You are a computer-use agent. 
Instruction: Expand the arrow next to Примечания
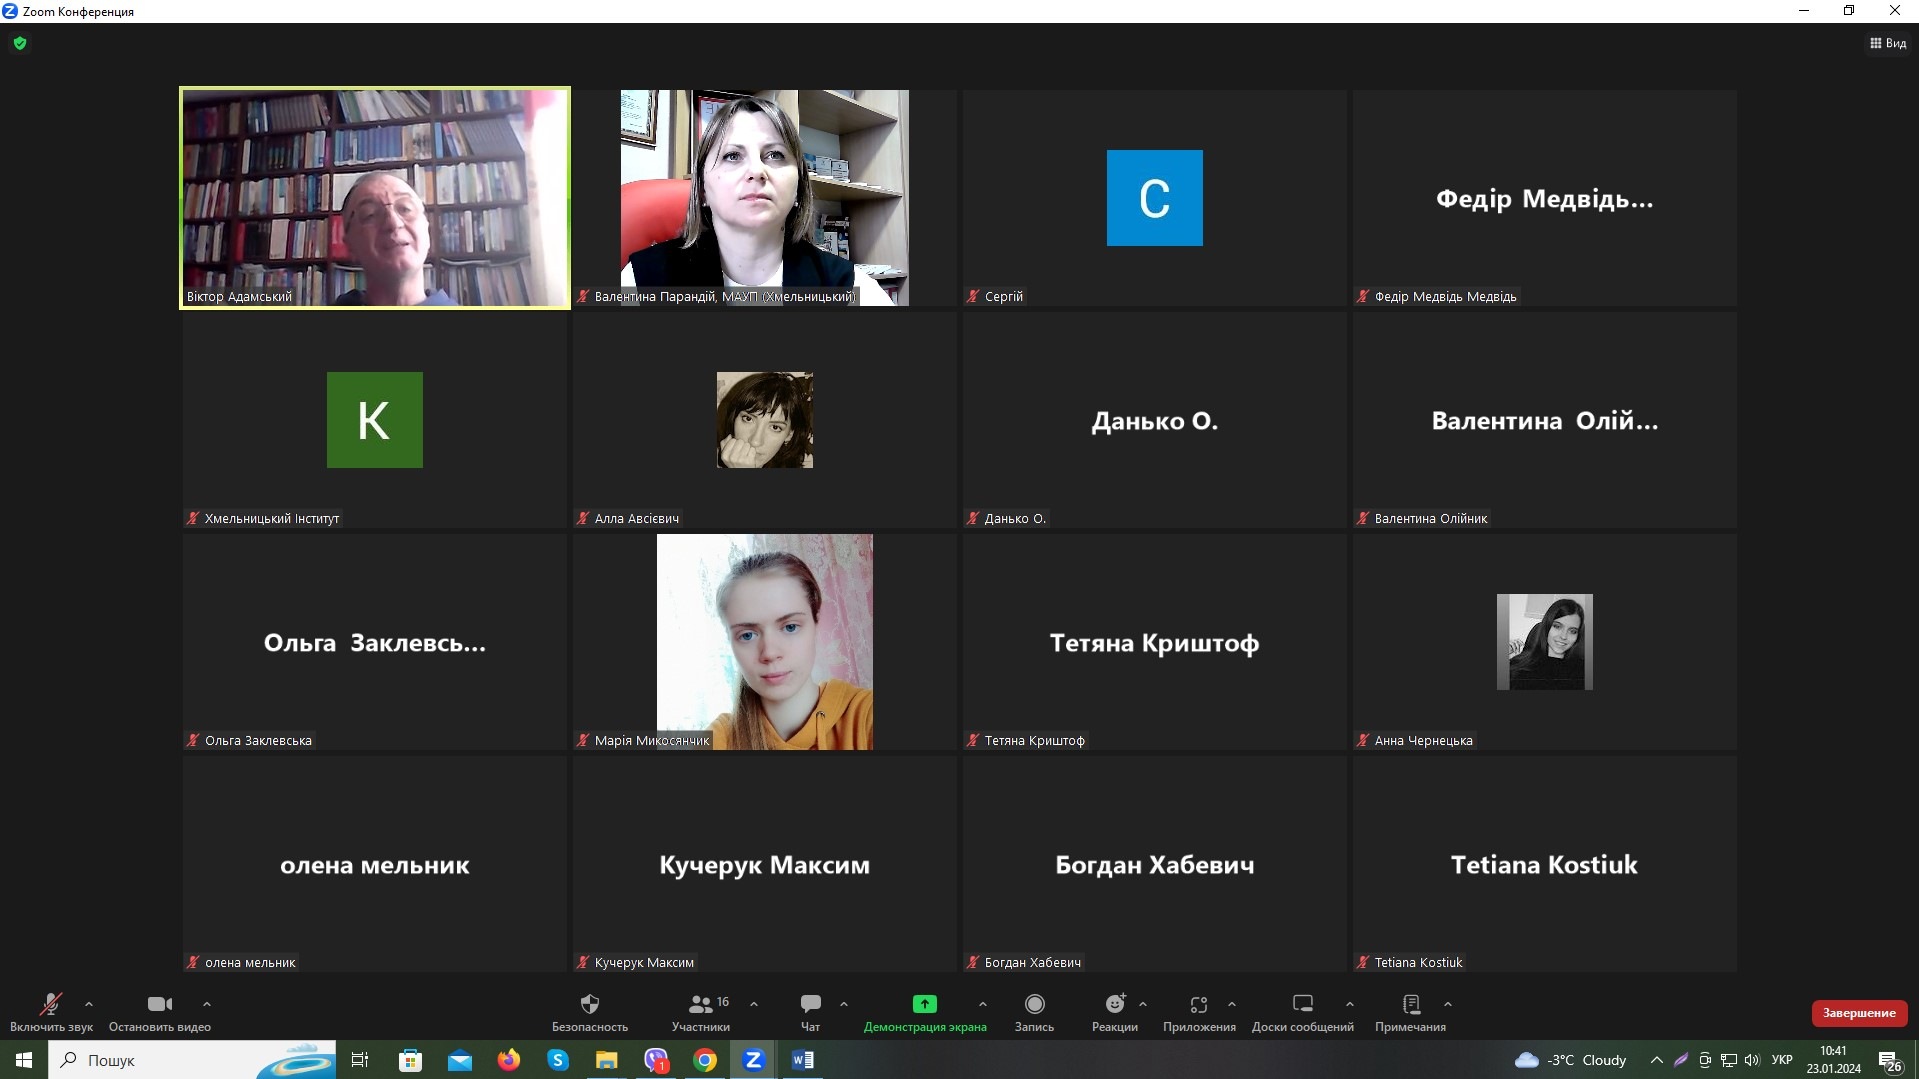pos(1448,1004)
